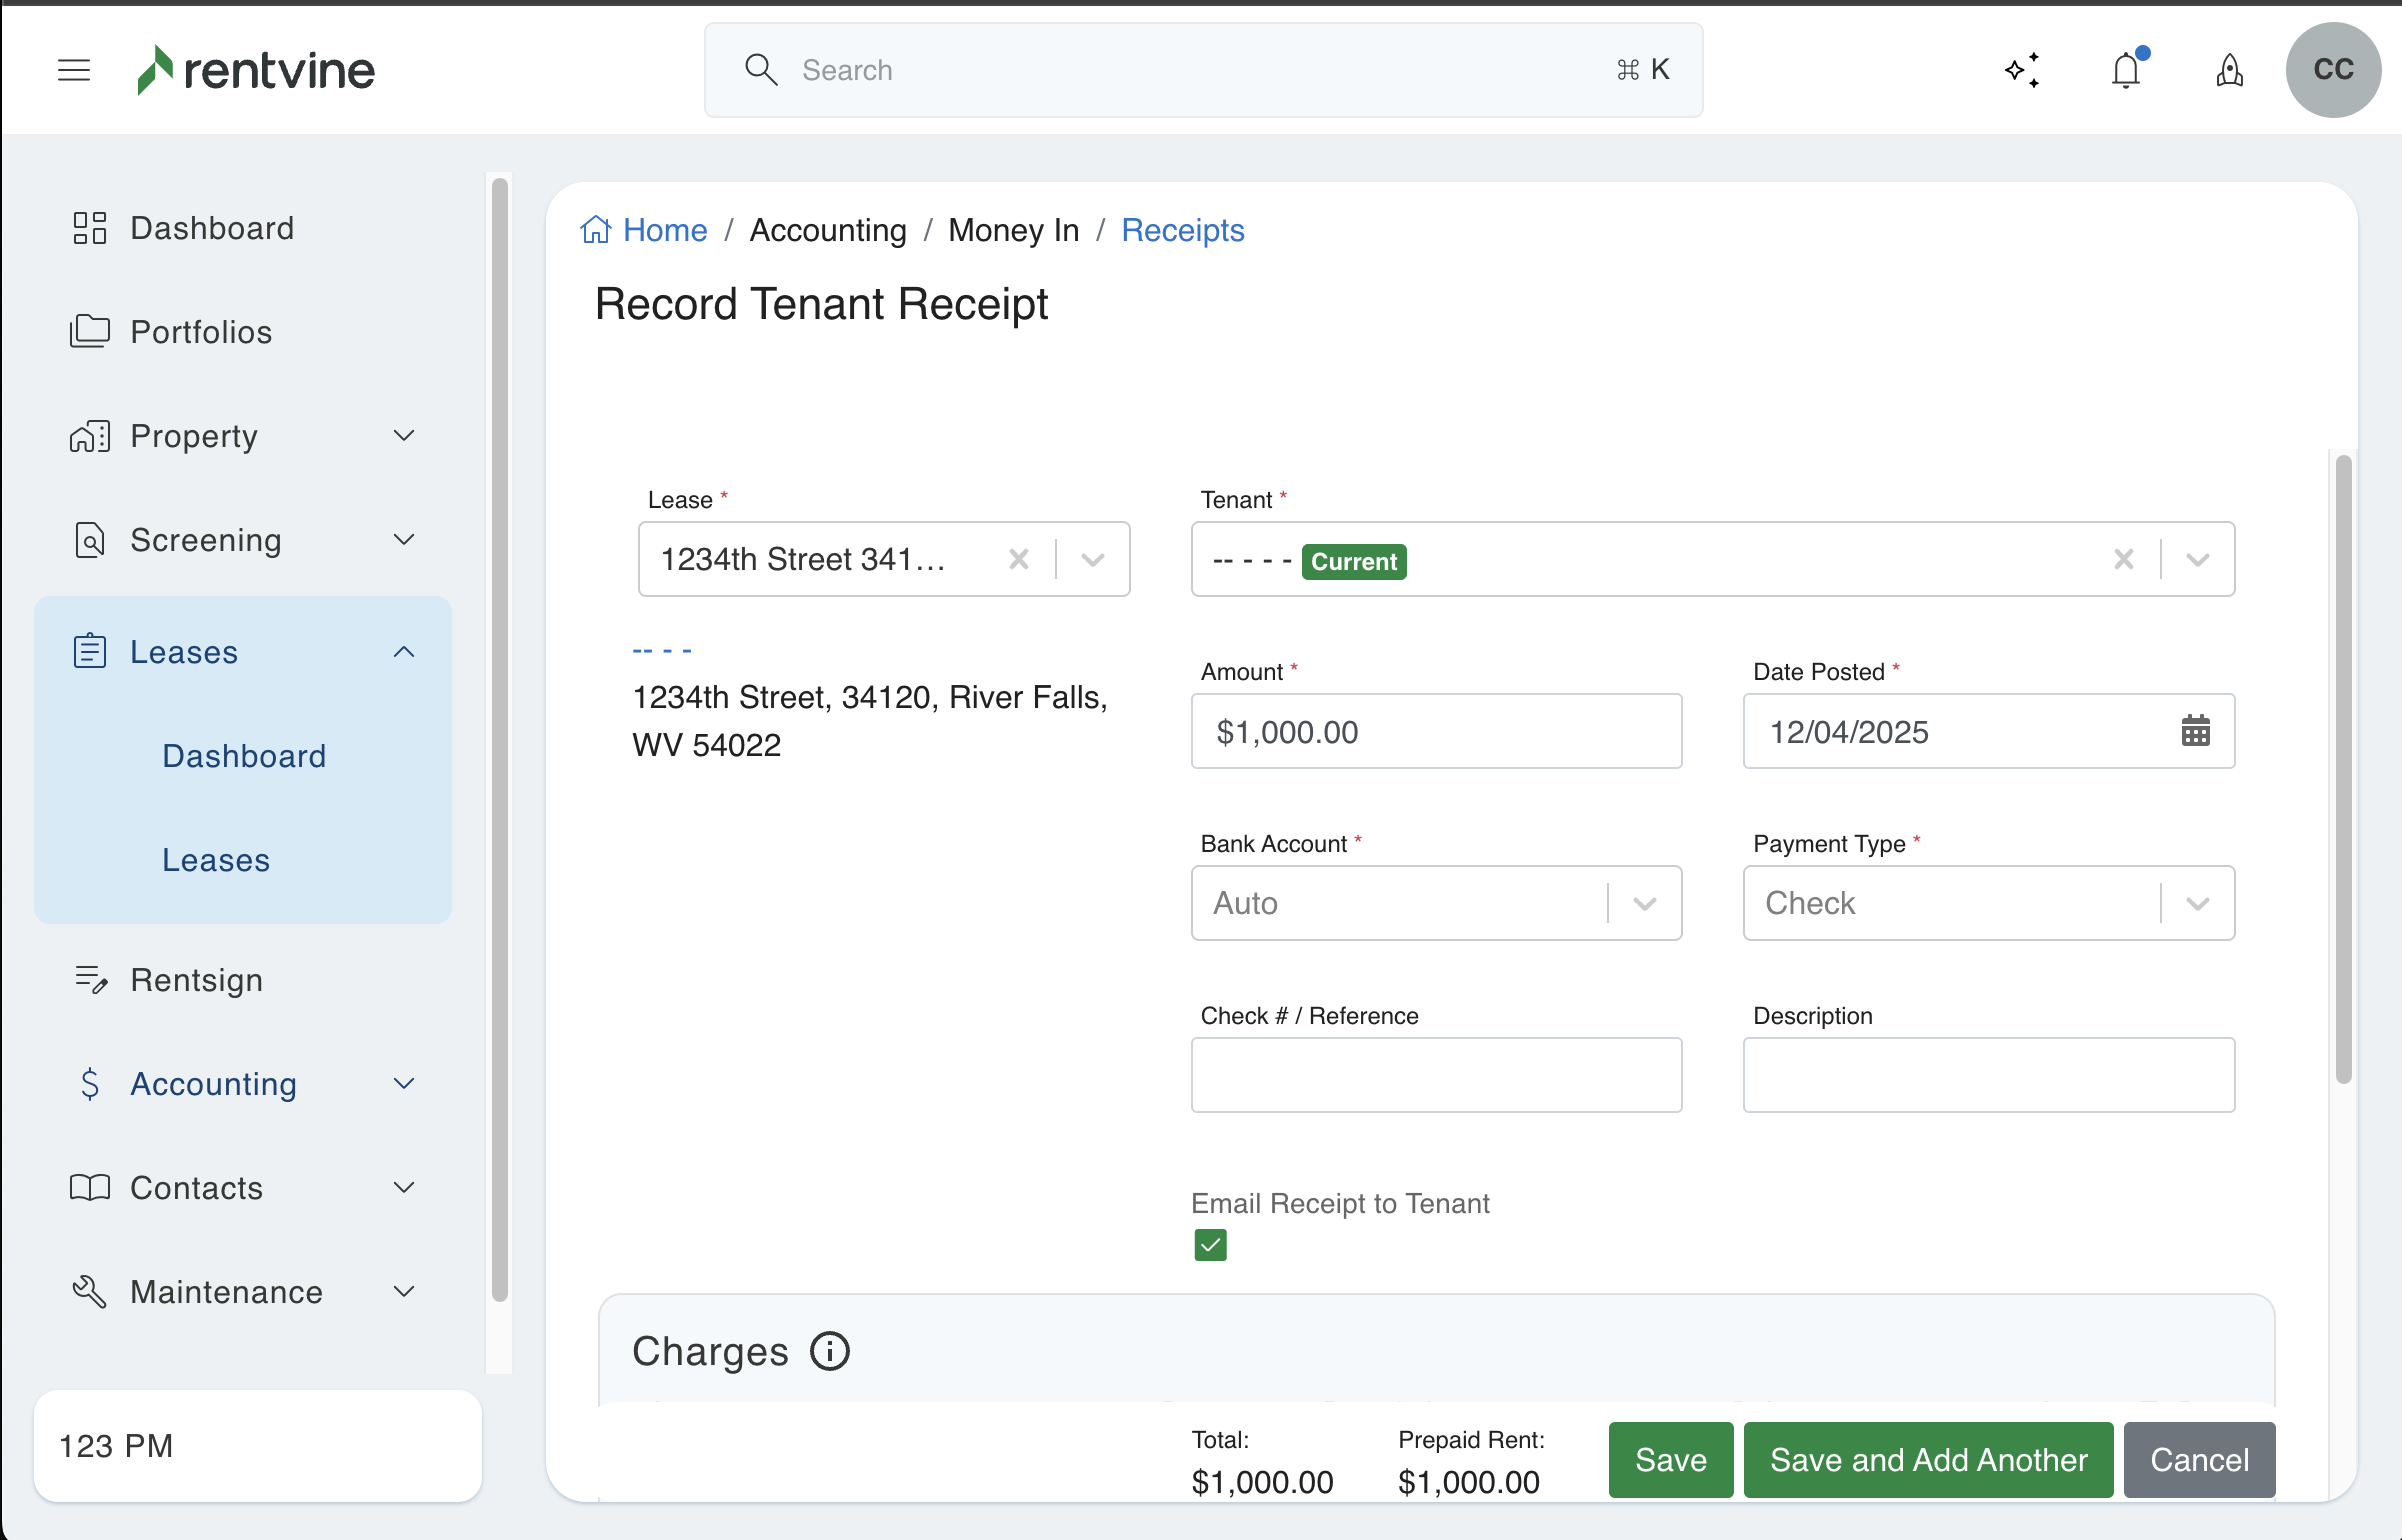
Task: Open the notifications bell
Action: 2126,70
